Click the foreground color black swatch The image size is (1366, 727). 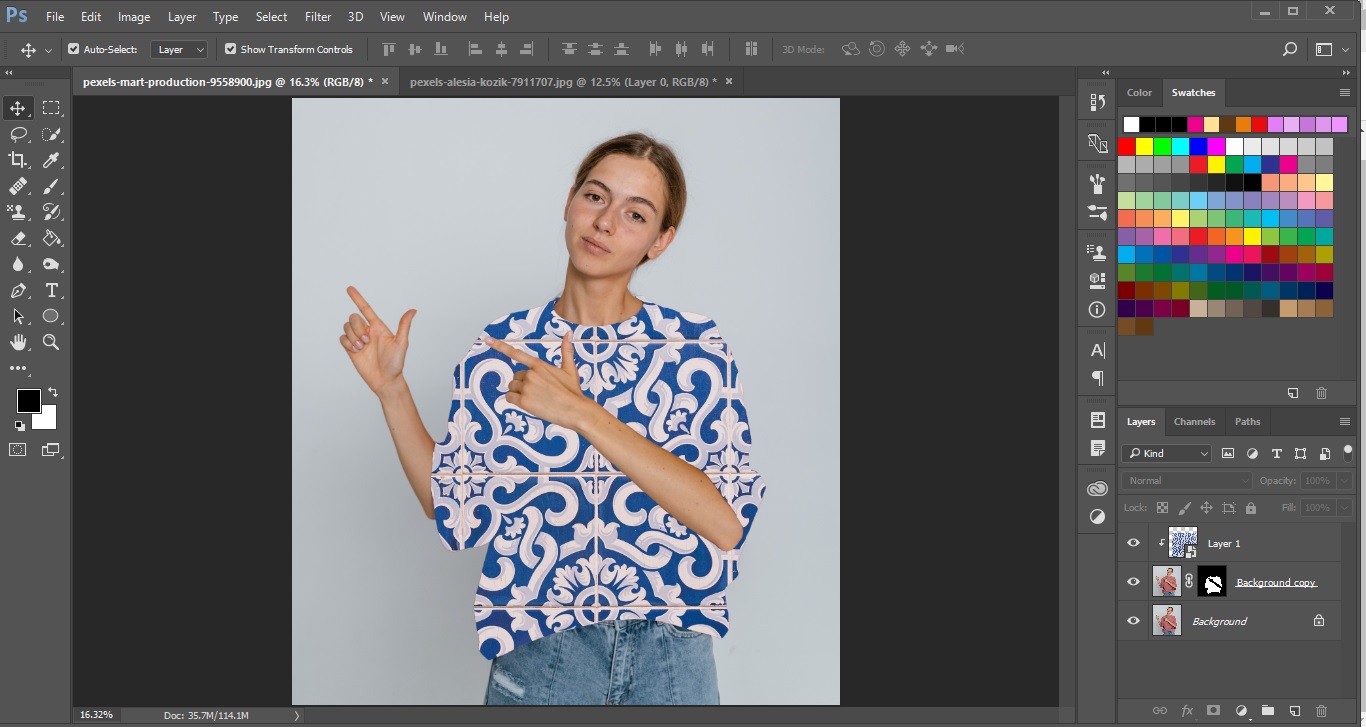(27, 401)
